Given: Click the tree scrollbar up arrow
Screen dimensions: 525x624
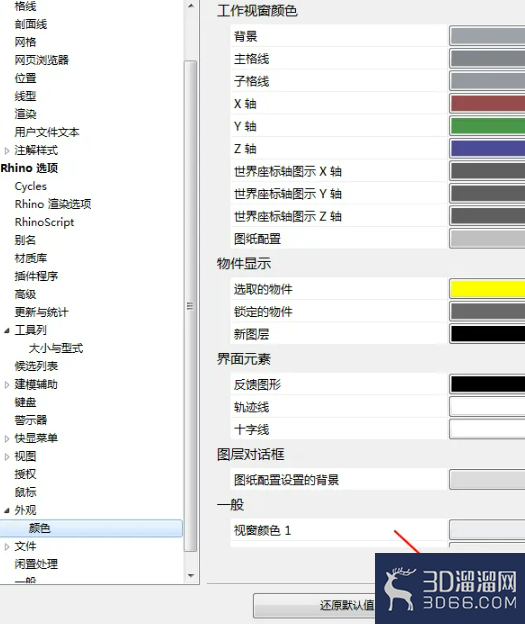Looking at the screenshot, I should (191, 6).
